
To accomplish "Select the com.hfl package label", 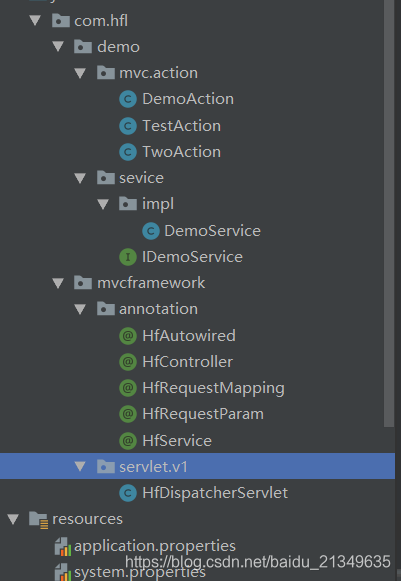I will (101, 21).
